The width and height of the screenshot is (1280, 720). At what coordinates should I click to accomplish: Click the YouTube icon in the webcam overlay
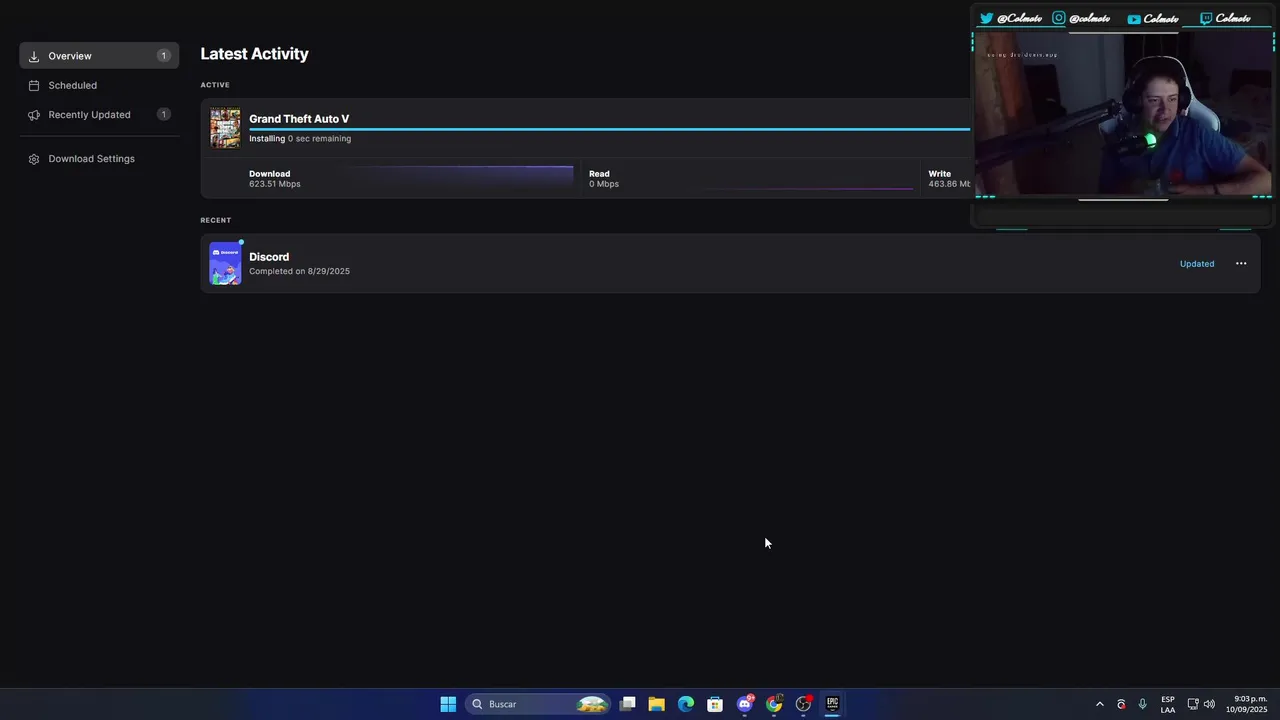tap(1134, 19)
